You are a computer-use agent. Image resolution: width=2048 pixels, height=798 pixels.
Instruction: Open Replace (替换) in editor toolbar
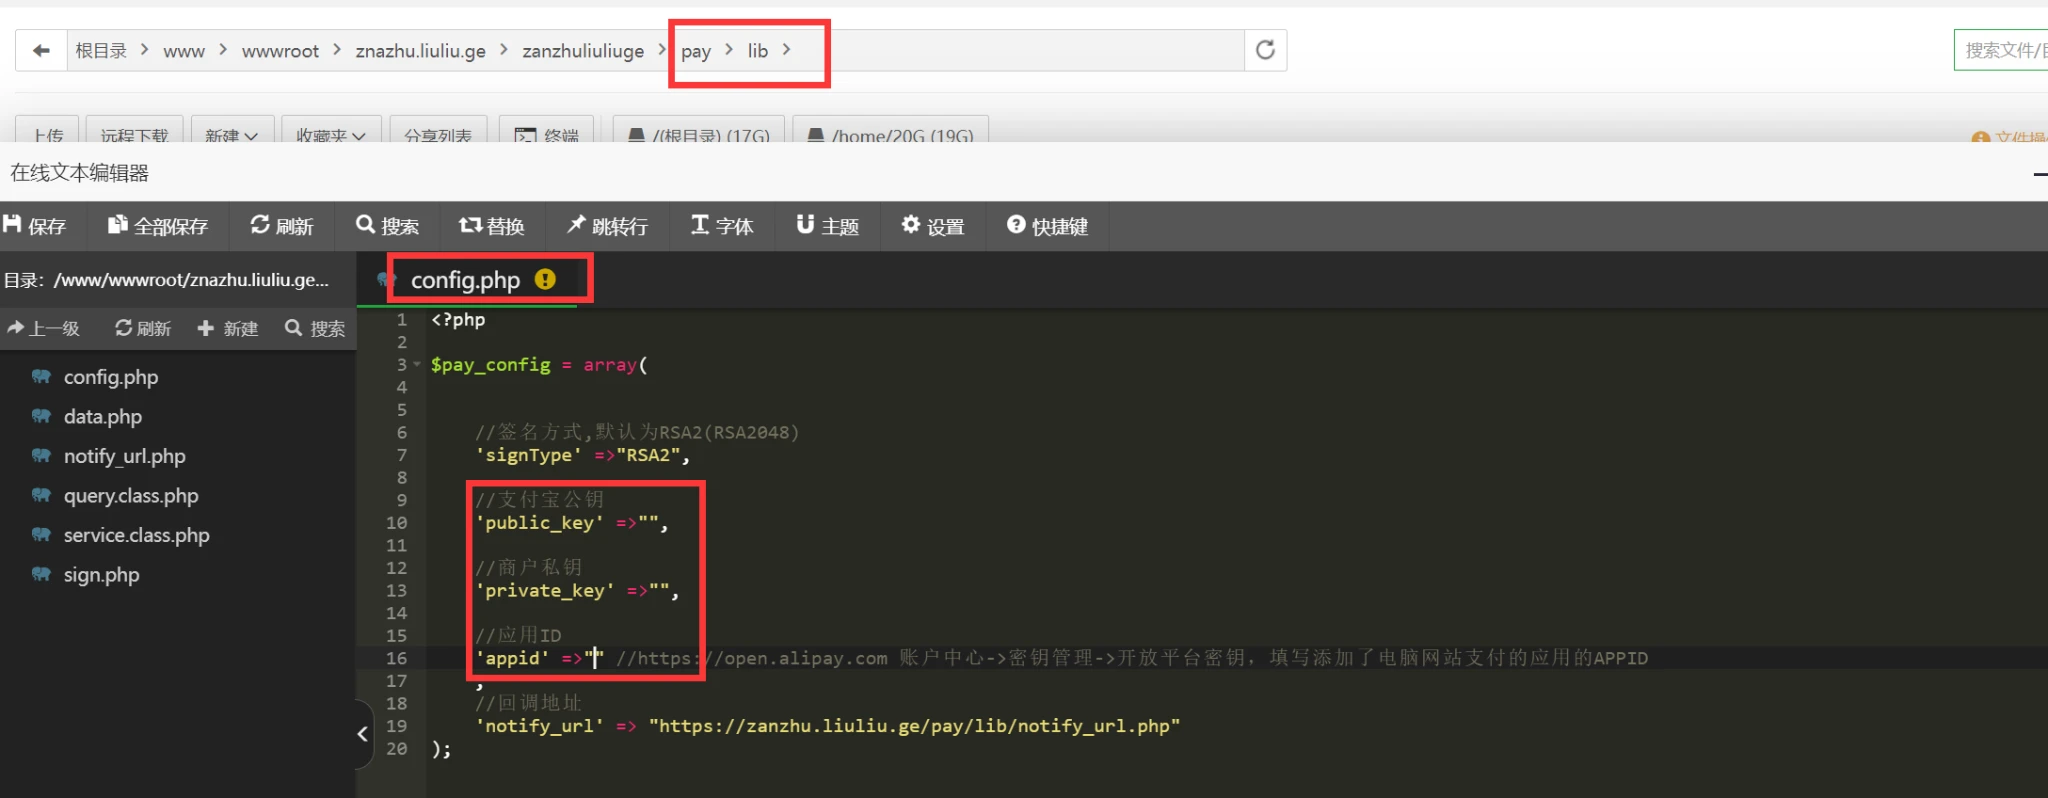(x=492, y=226)
